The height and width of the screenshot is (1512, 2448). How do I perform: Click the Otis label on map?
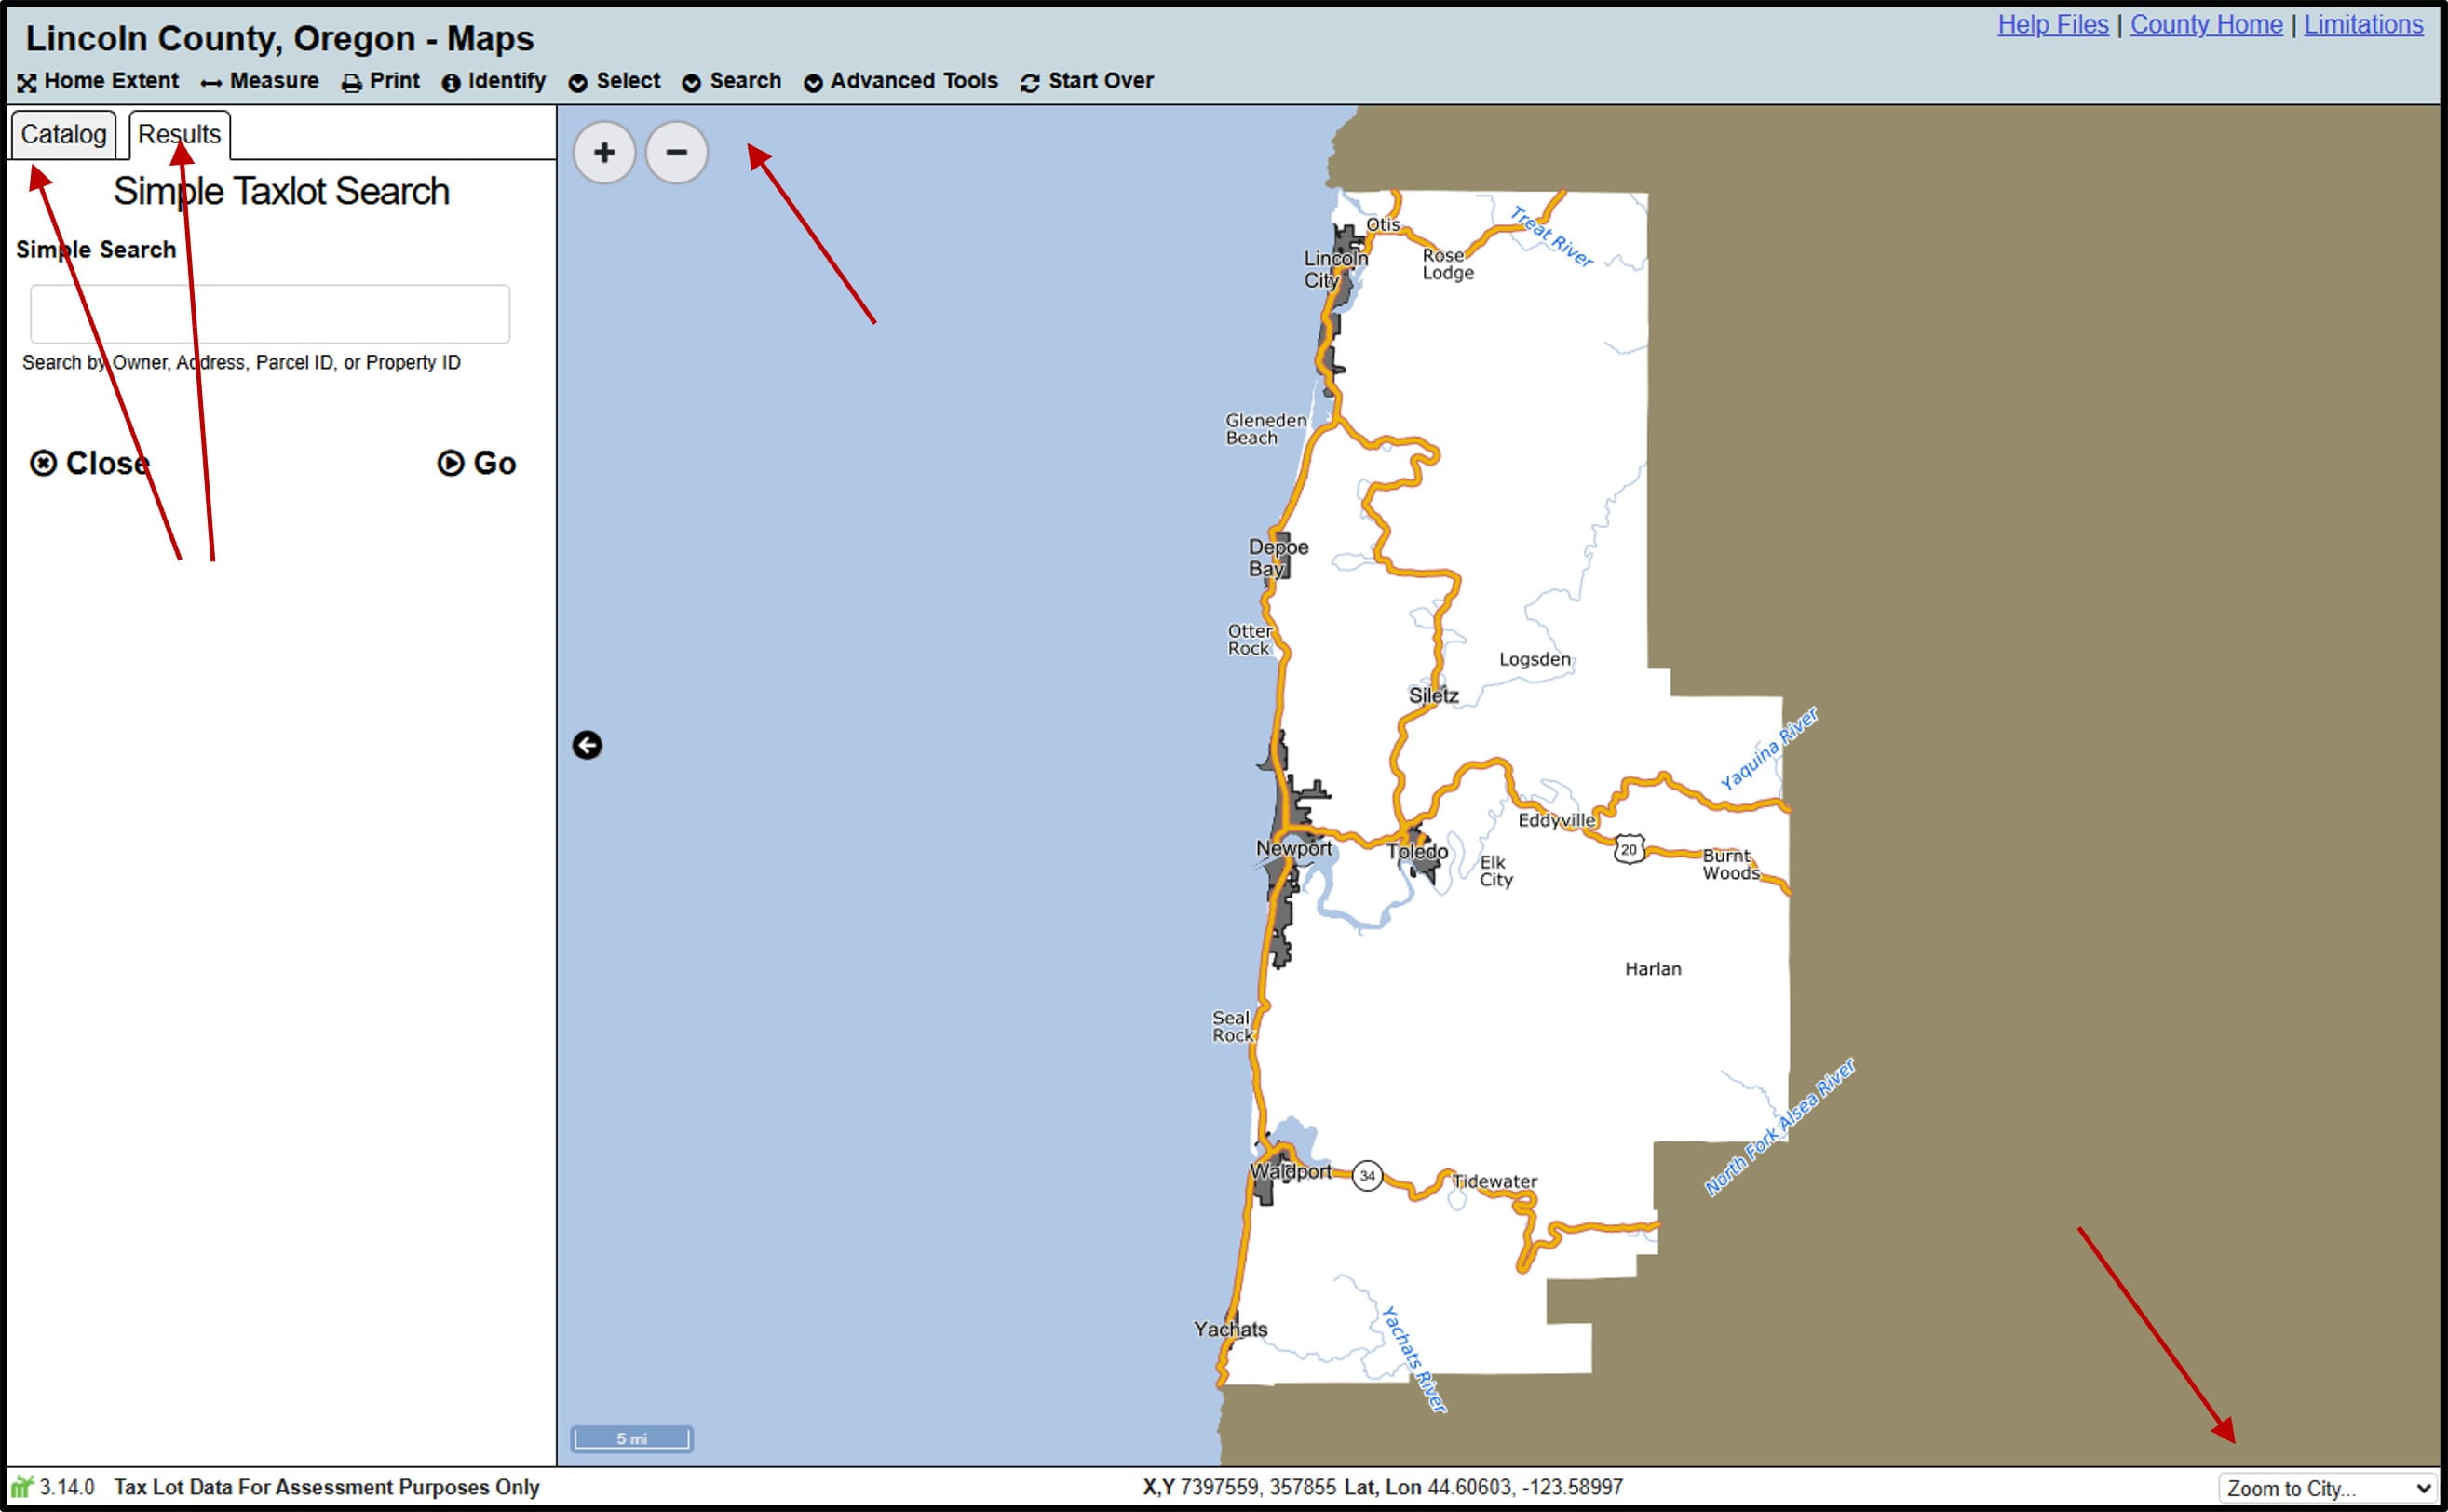pos(1383,224)
